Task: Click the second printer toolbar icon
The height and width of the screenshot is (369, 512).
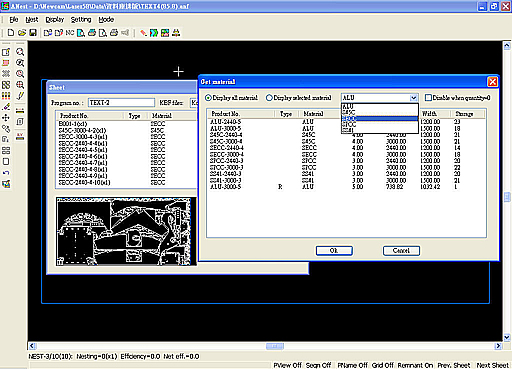Action: [x=114, y=33]
